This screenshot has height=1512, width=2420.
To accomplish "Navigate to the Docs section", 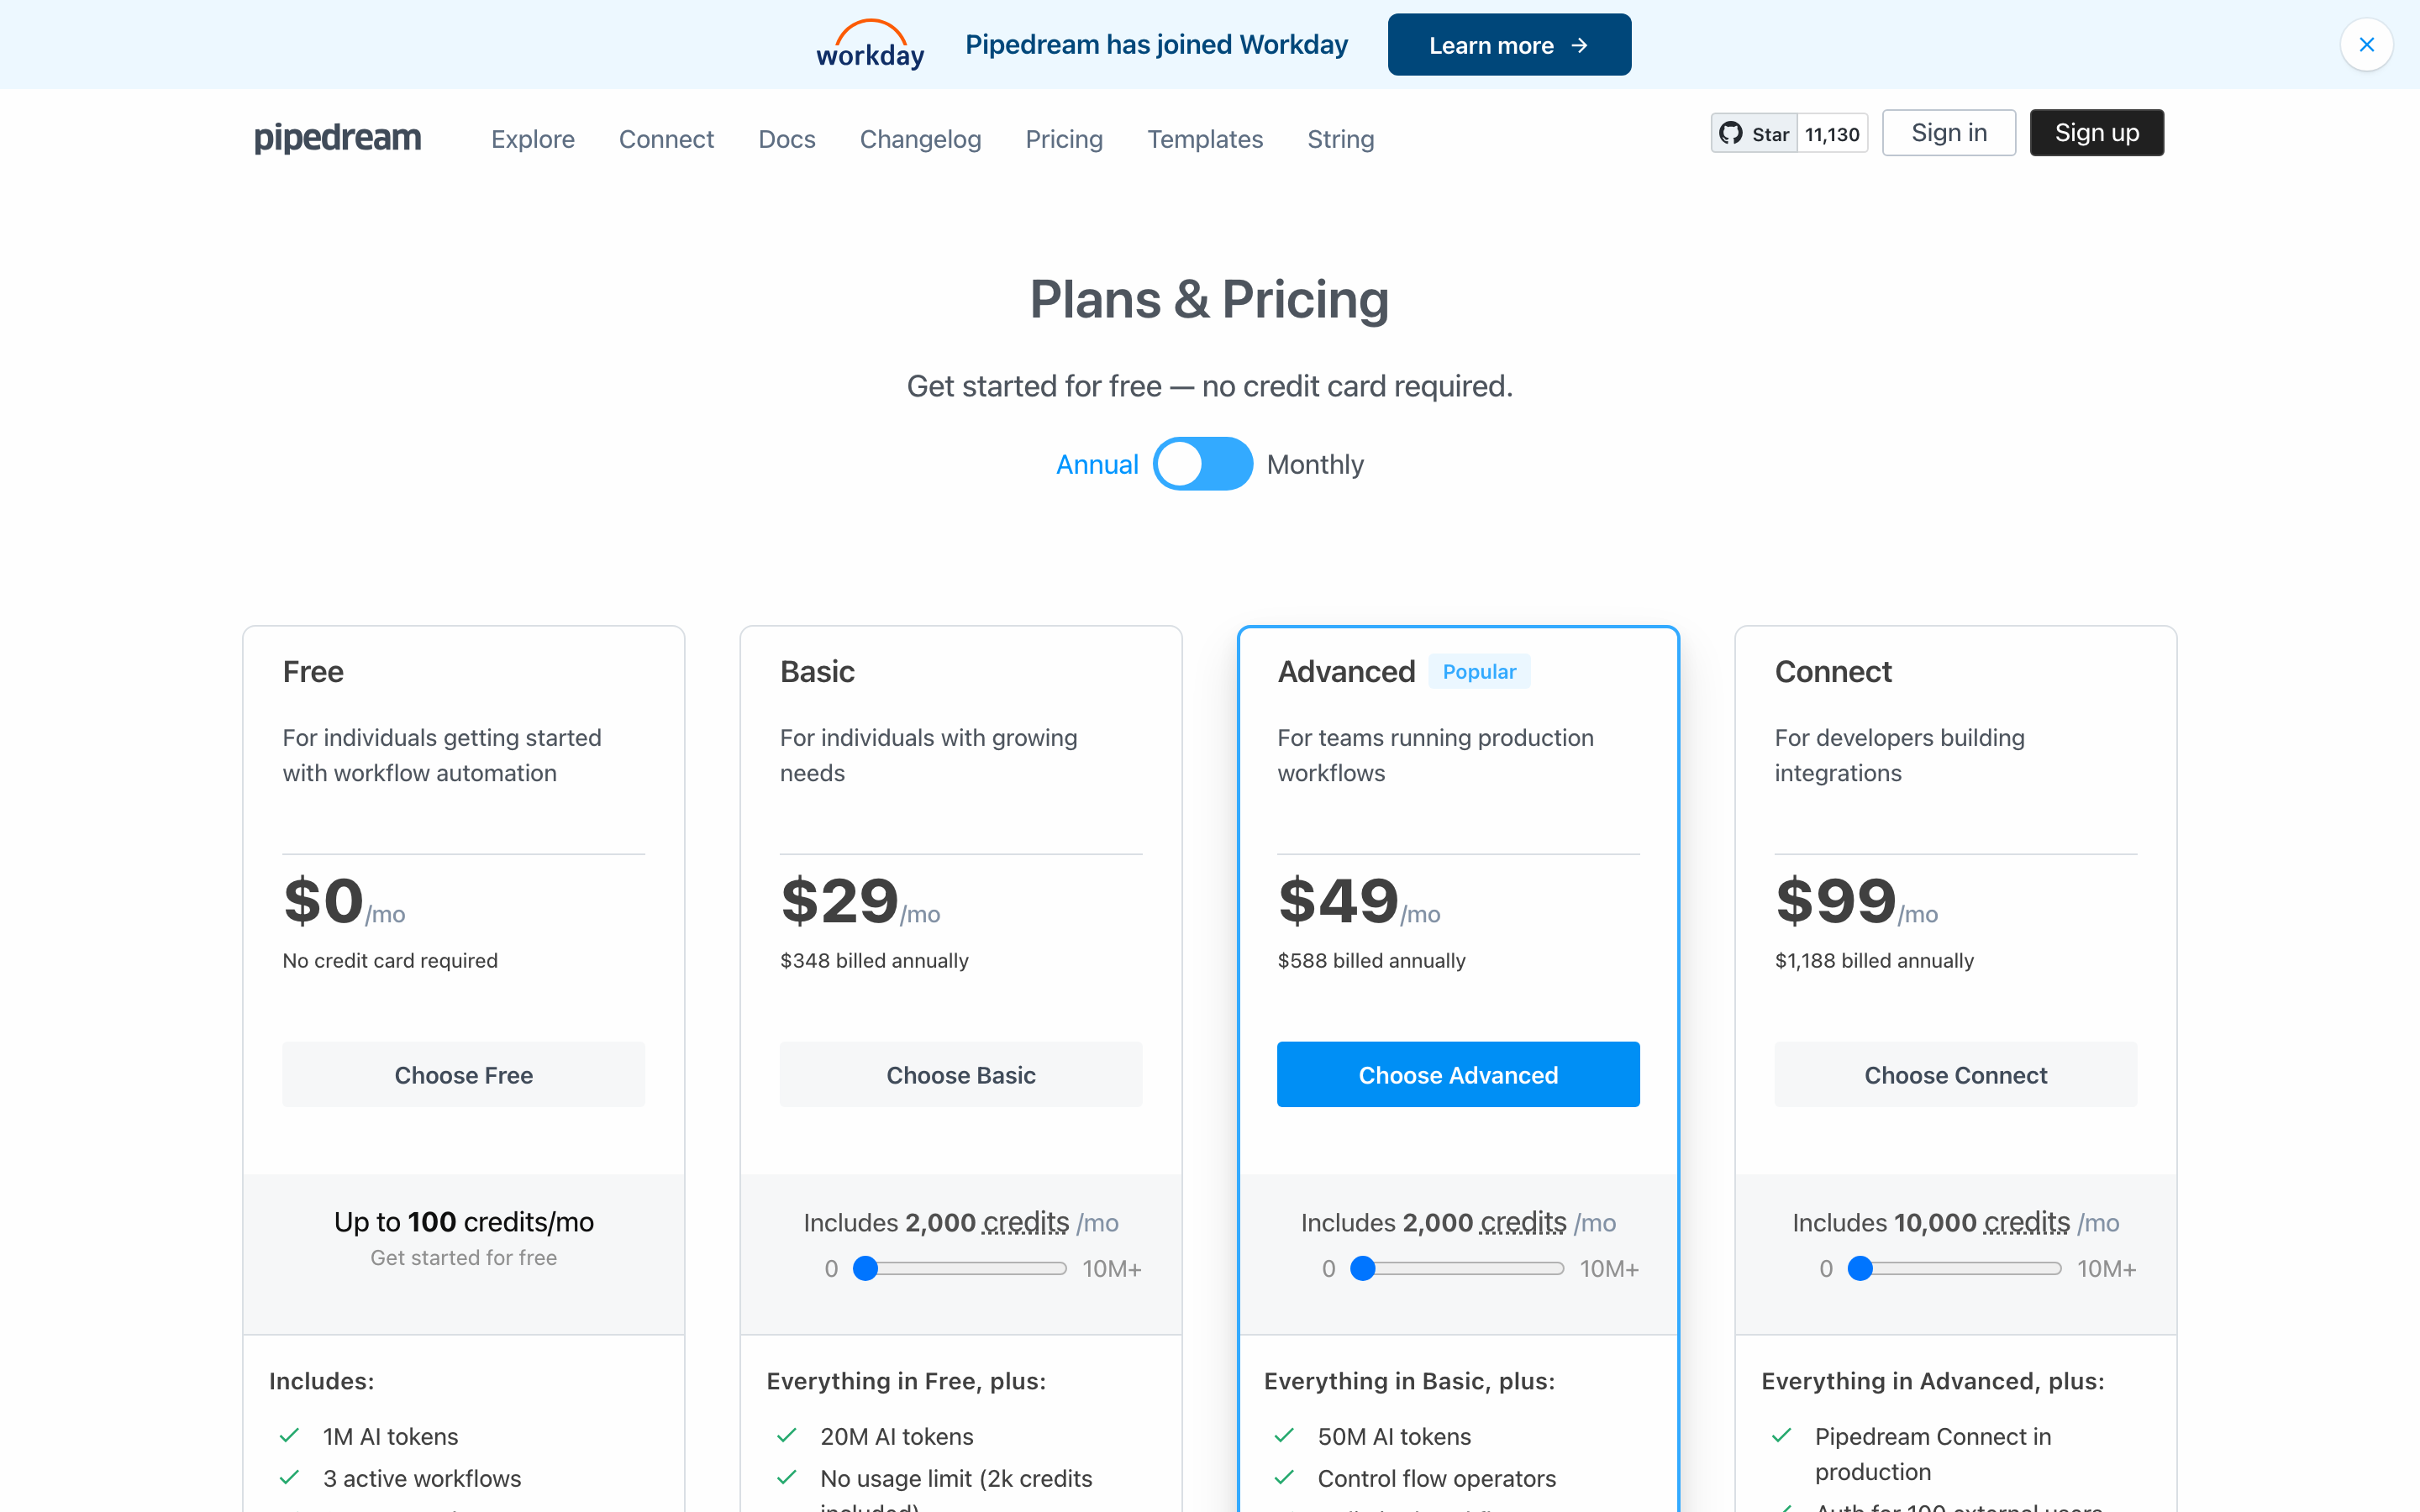I will click(786, 139).
